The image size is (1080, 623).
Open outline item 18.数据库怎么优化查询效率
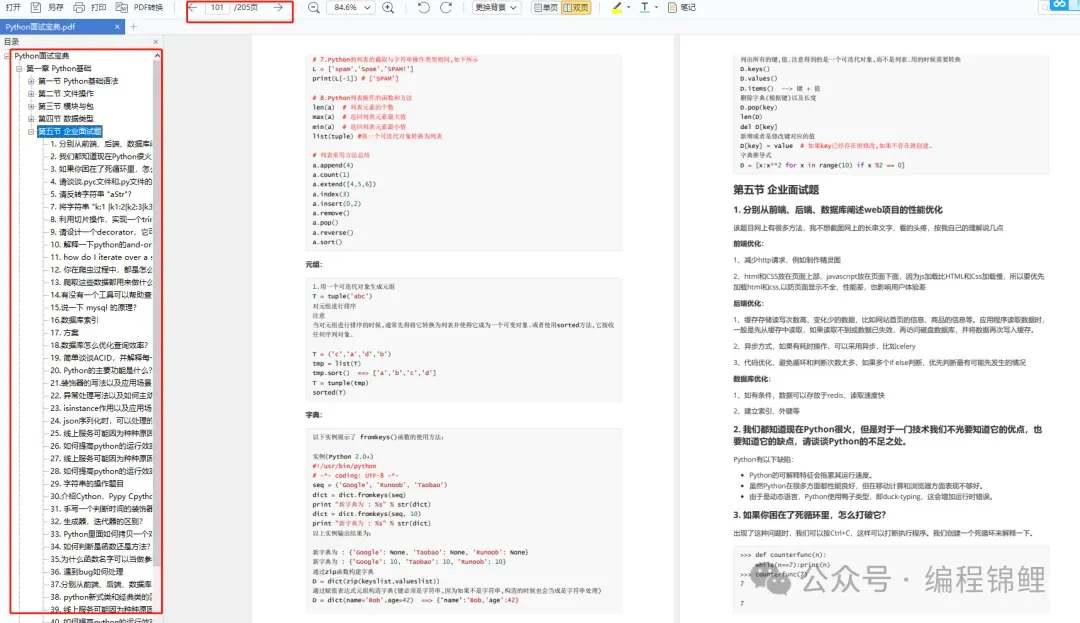point(99,345)
